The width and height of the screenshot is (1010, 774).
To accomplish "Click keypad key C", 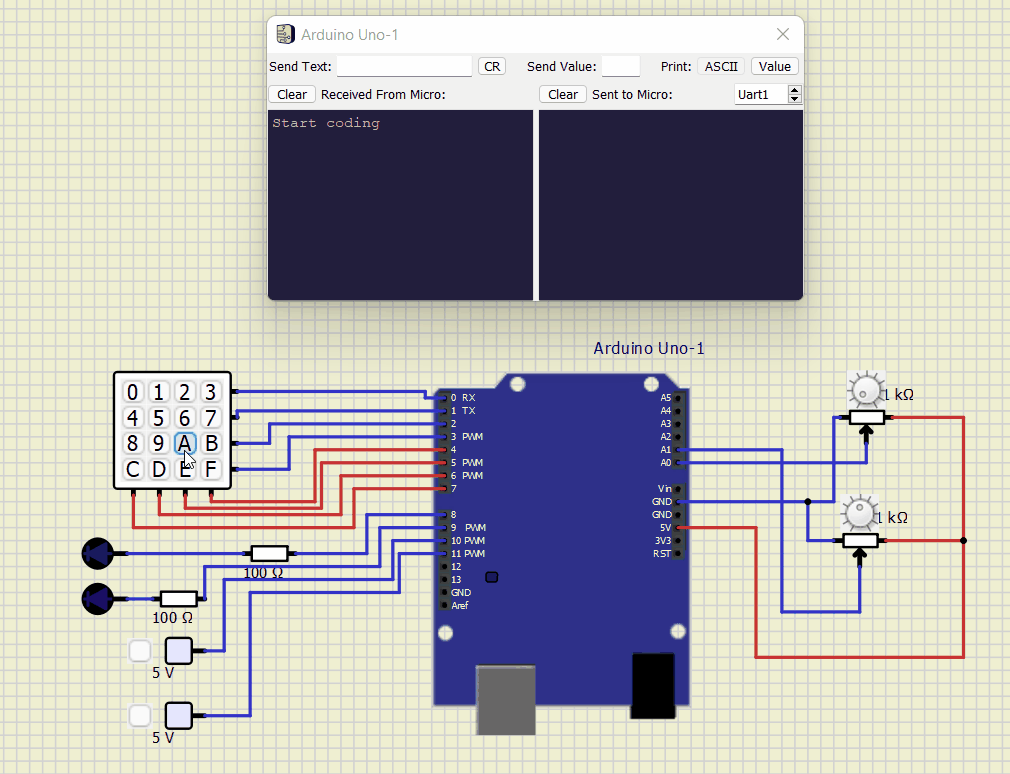I will point(133,469).
